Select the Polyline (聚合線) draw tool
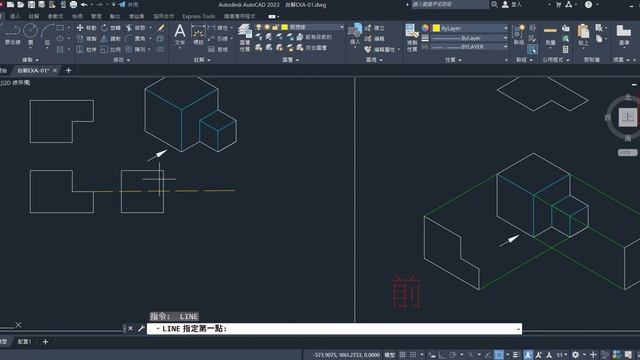The width and height of the screenshot is (640, 360). pos(12,33)
